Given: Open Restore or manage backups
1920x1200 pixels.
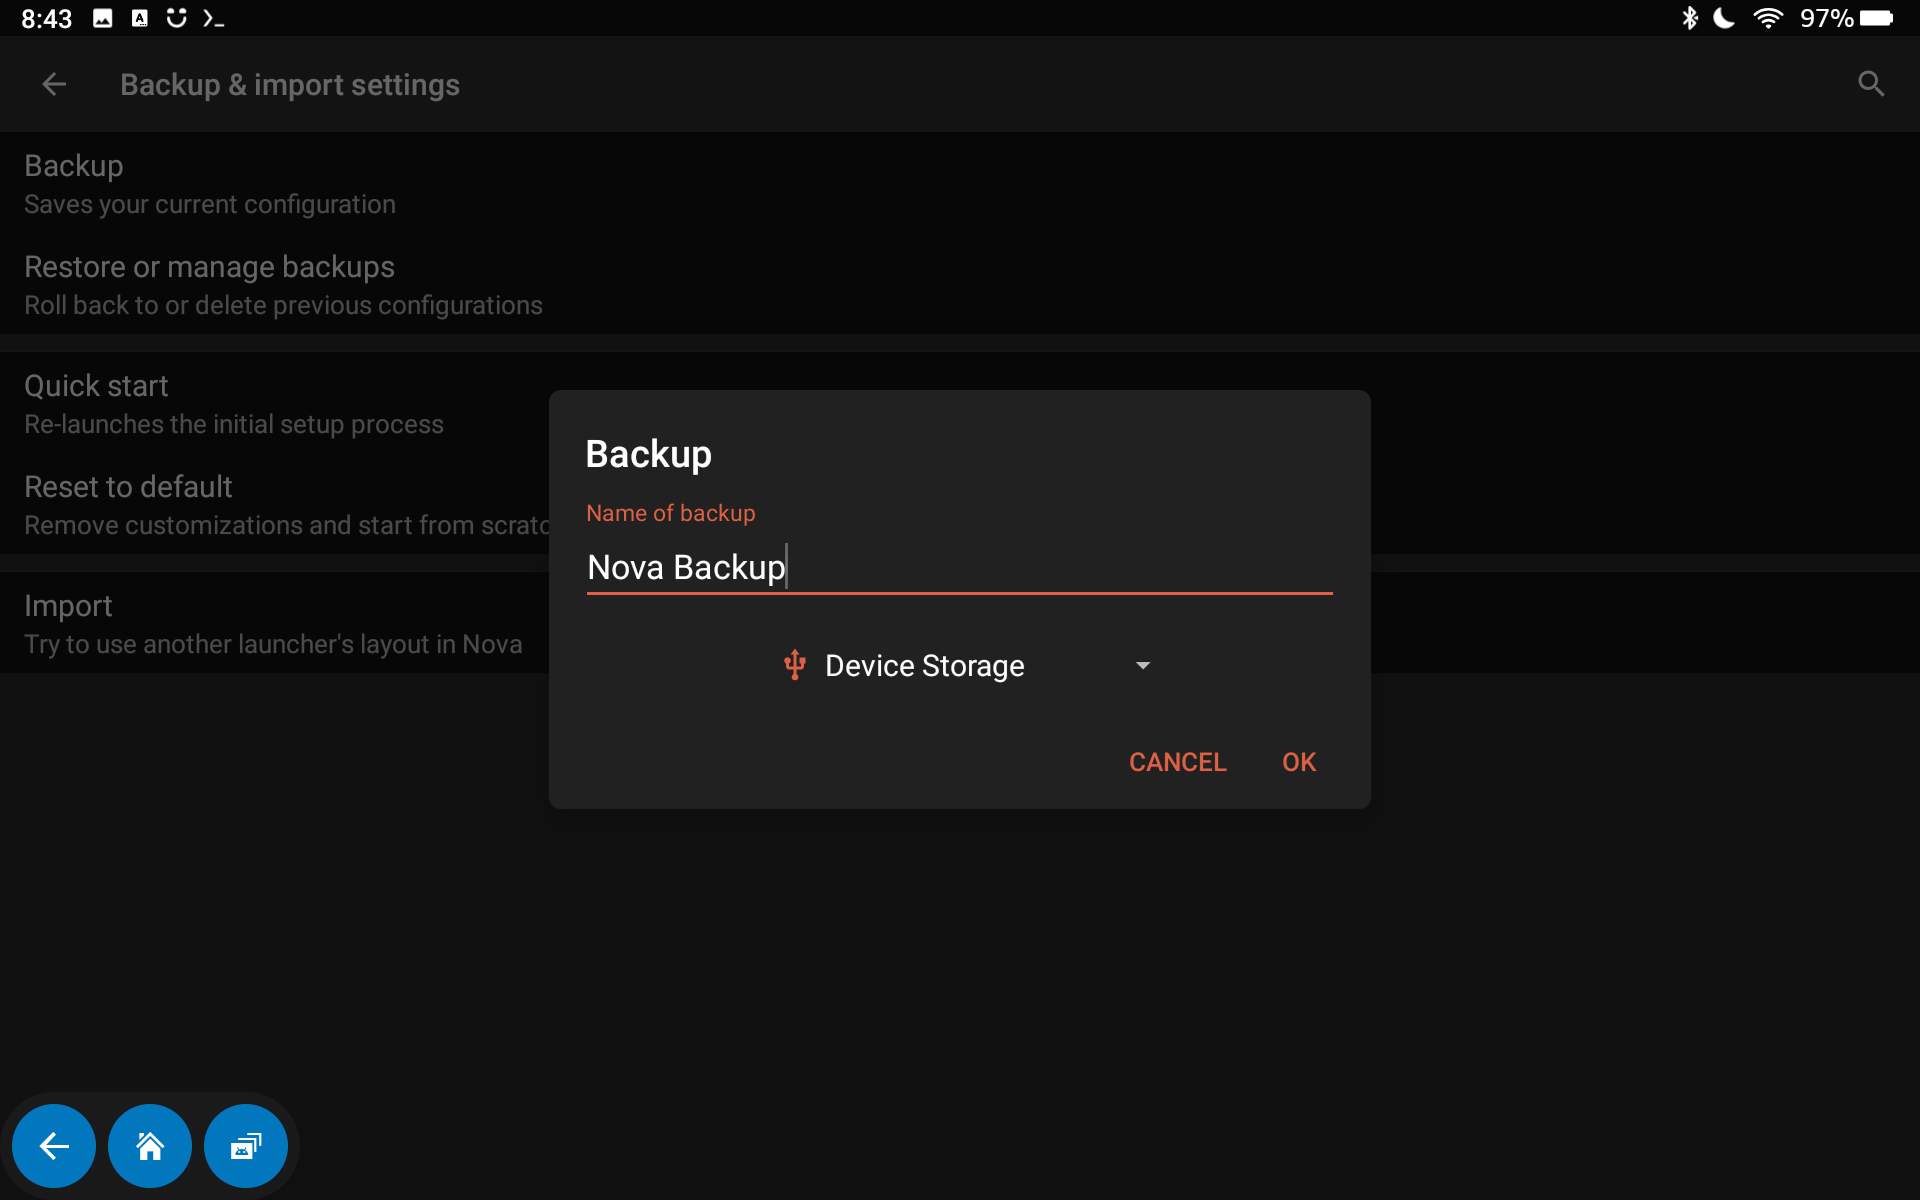Looking at the screenshot, I should tap(960, 284).
